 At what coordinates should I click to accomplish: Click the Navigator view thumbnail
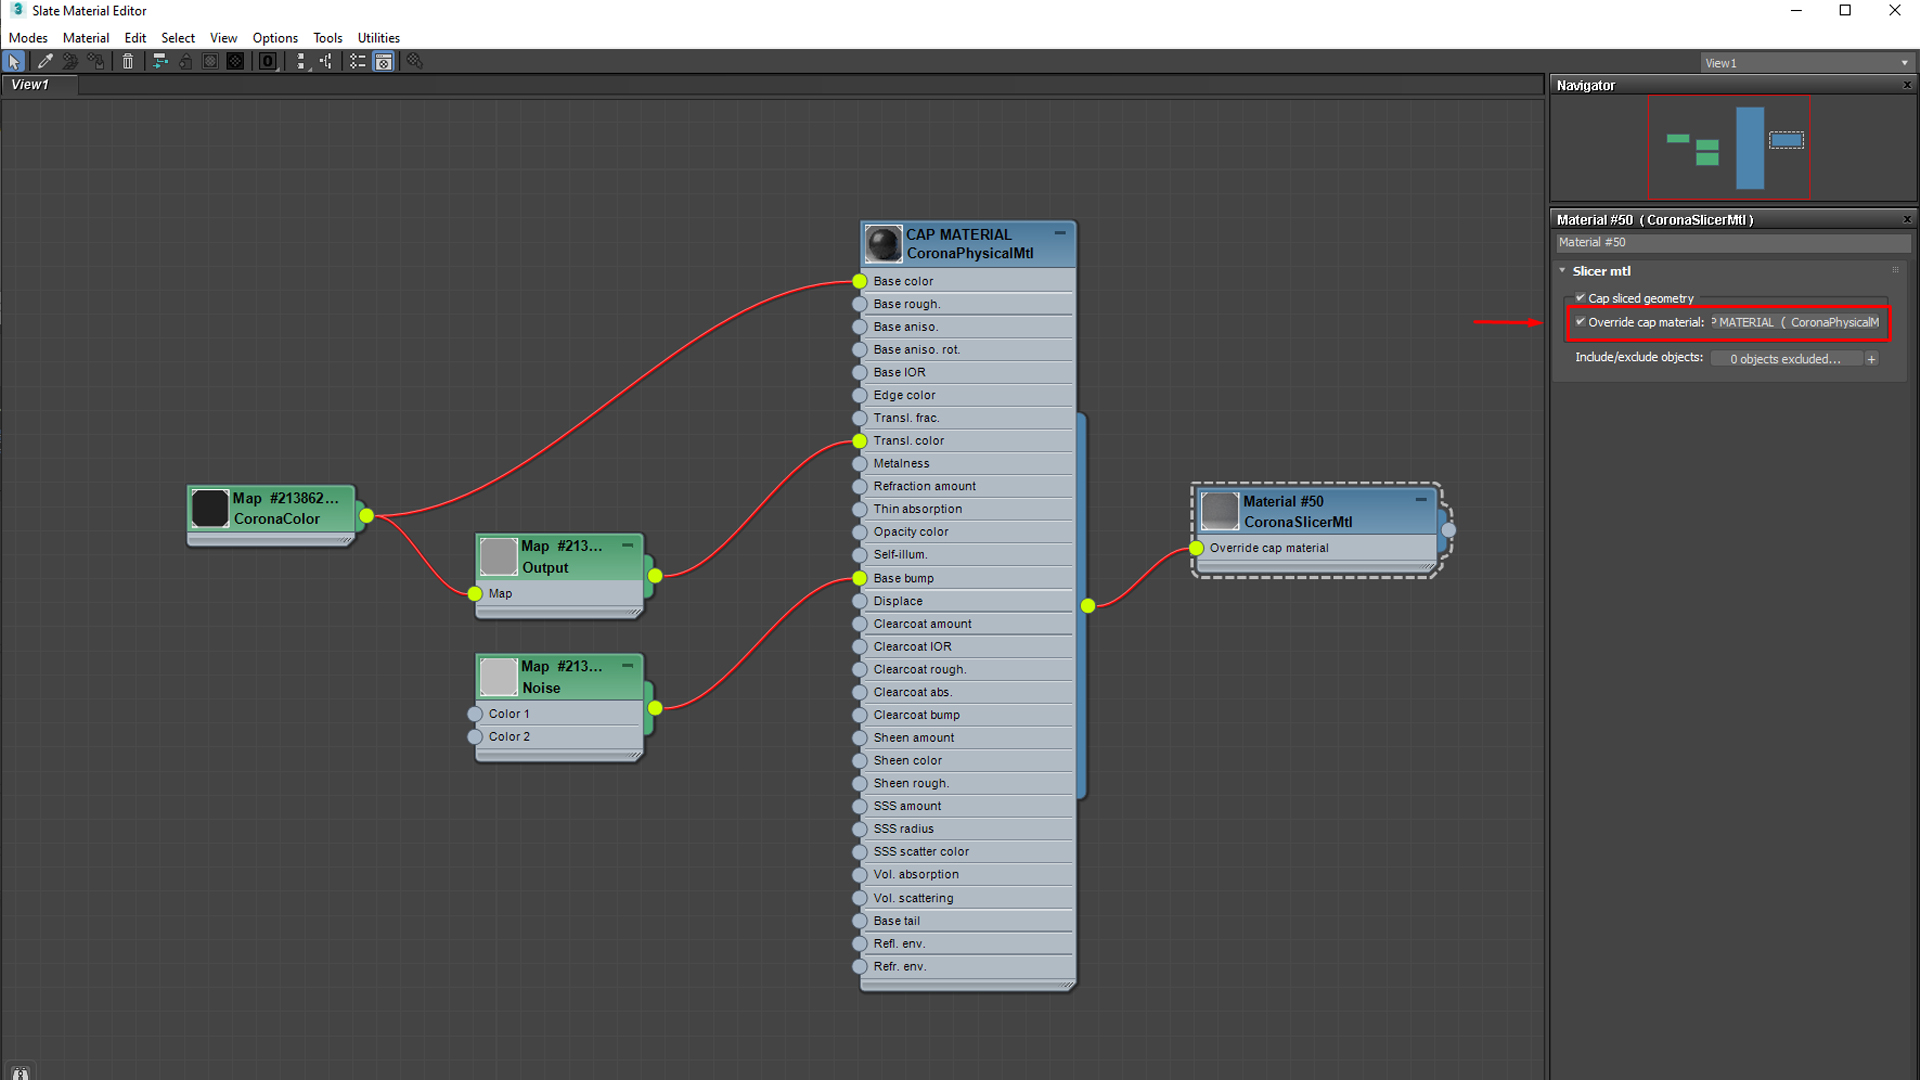1729,147
